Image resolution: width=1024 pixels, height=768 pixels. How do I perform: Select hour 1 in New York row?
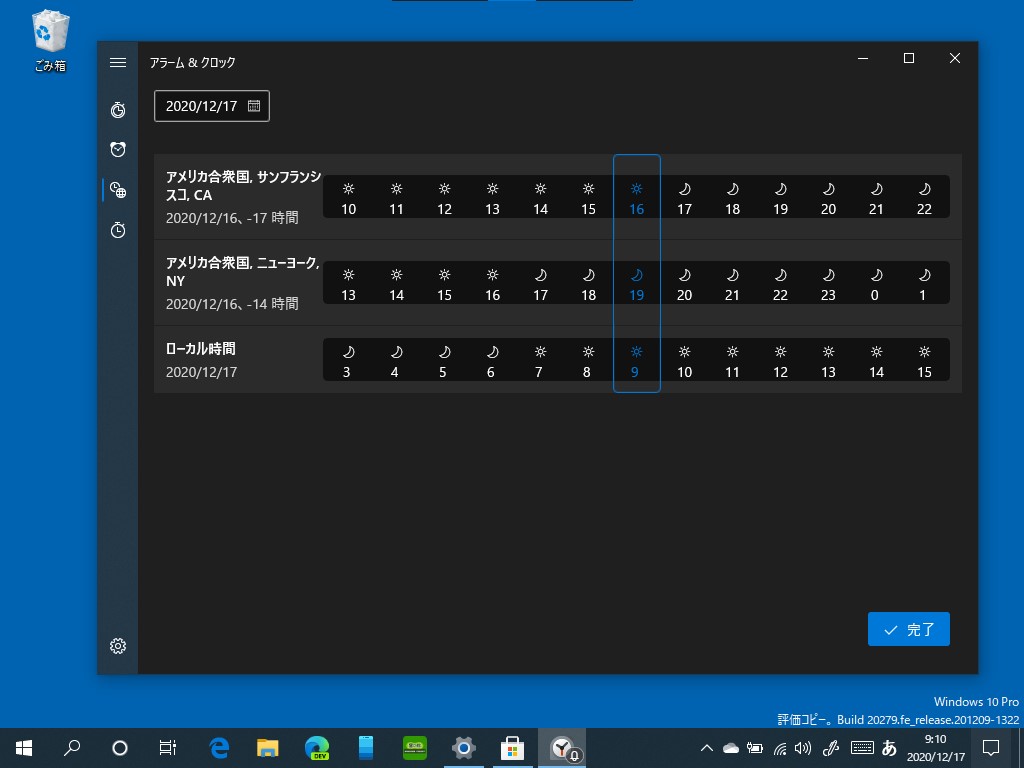pyautogui.click(x=923, y=285)
